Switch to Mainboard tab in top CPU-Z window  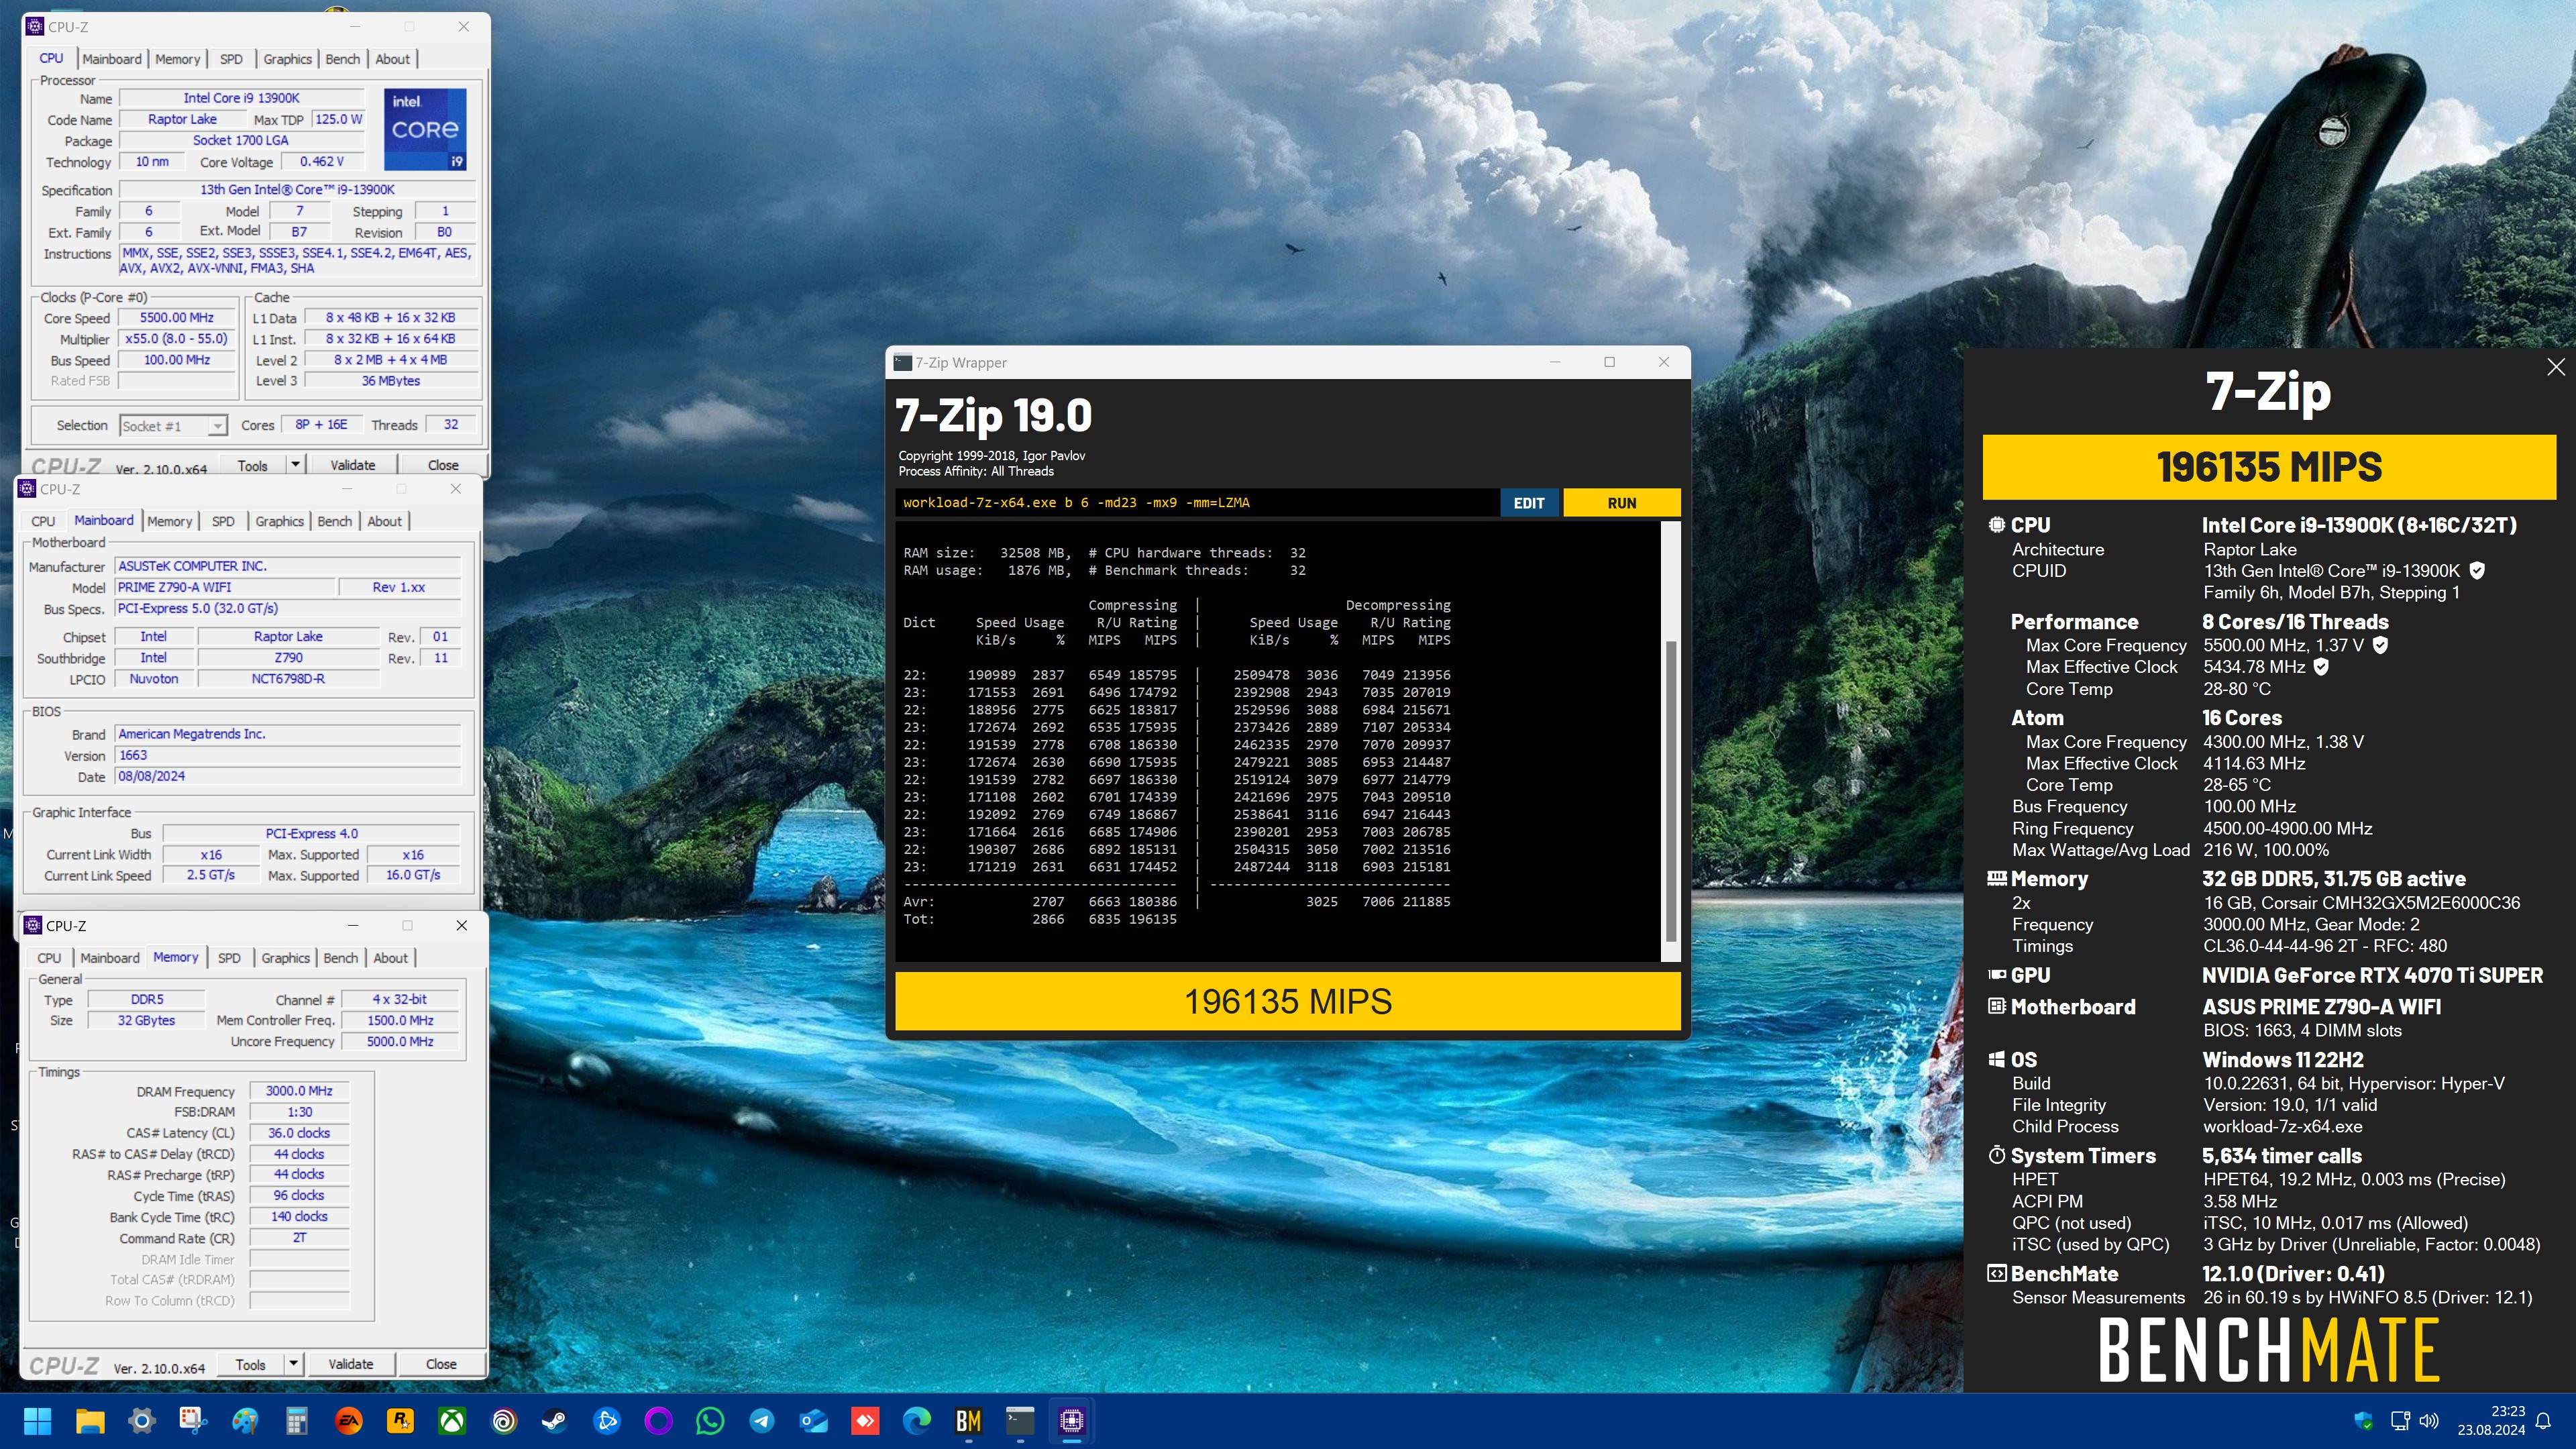(x=112, y=59)
